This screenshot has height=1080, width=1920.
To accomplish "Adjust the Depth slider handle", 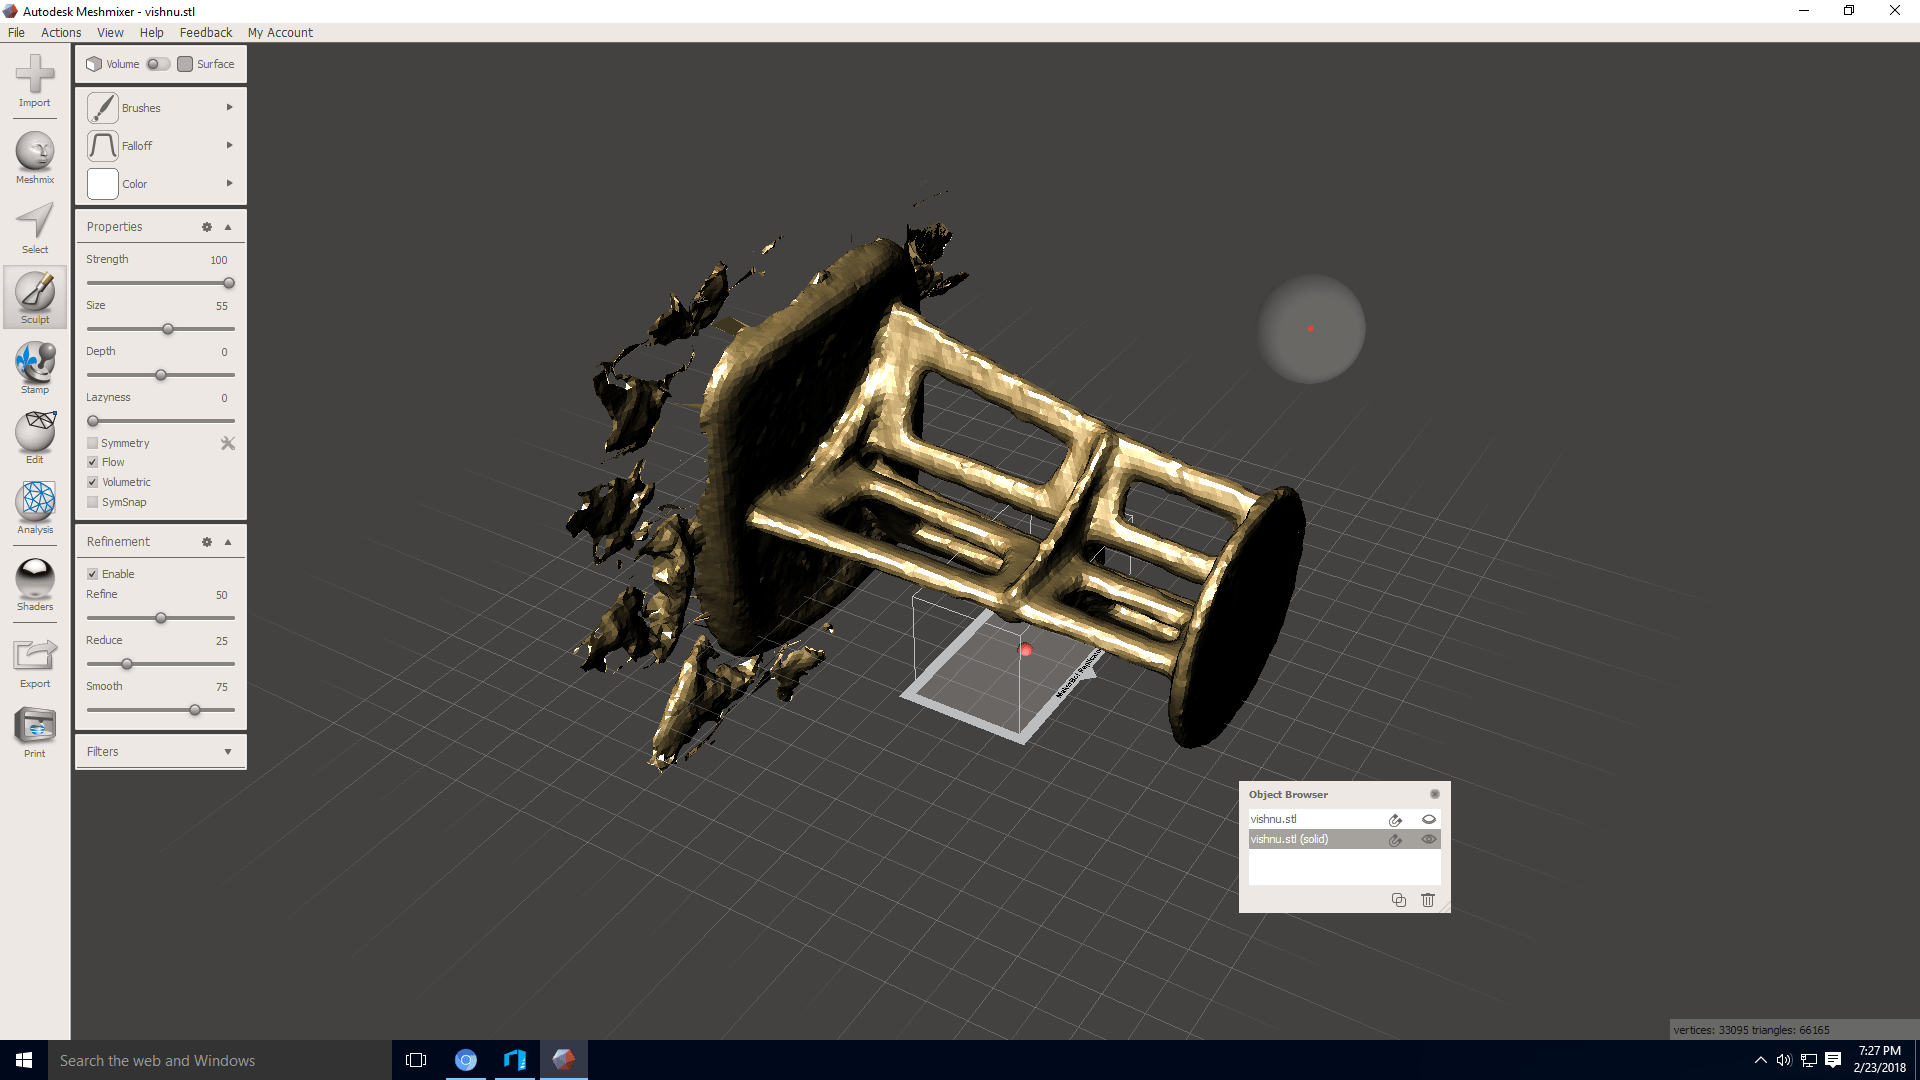I will (x=161, y=375).
